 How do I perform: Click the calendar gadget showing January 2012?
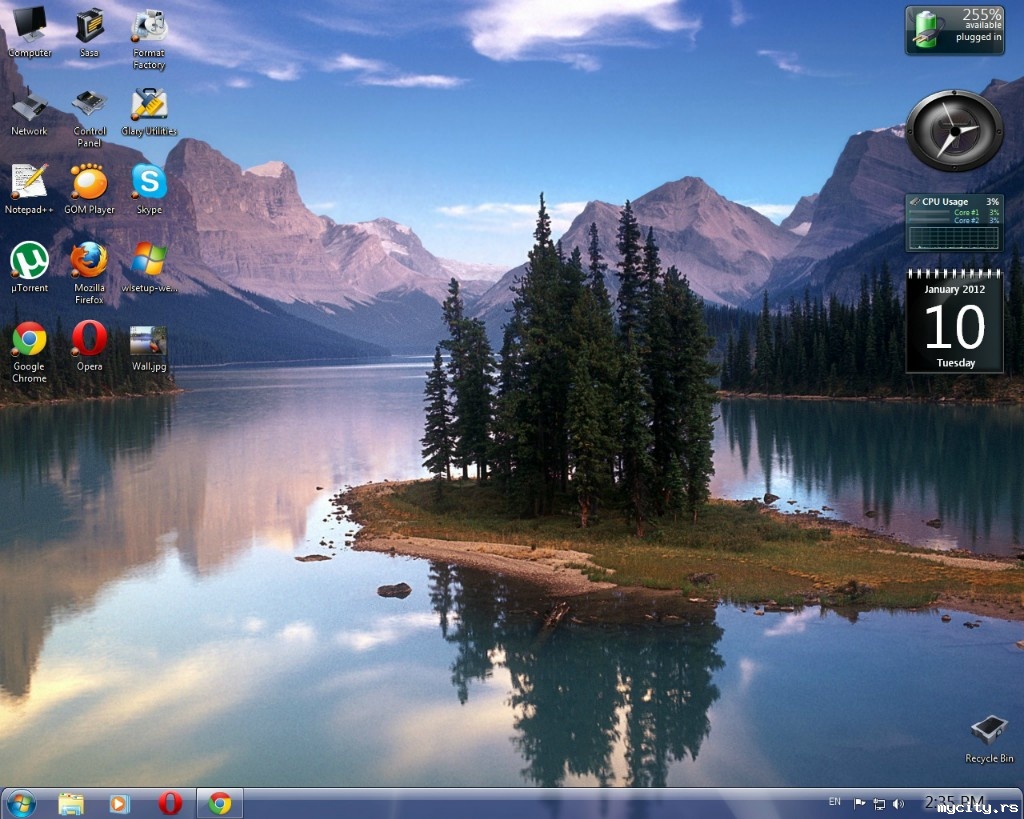(x=955, y=321)
